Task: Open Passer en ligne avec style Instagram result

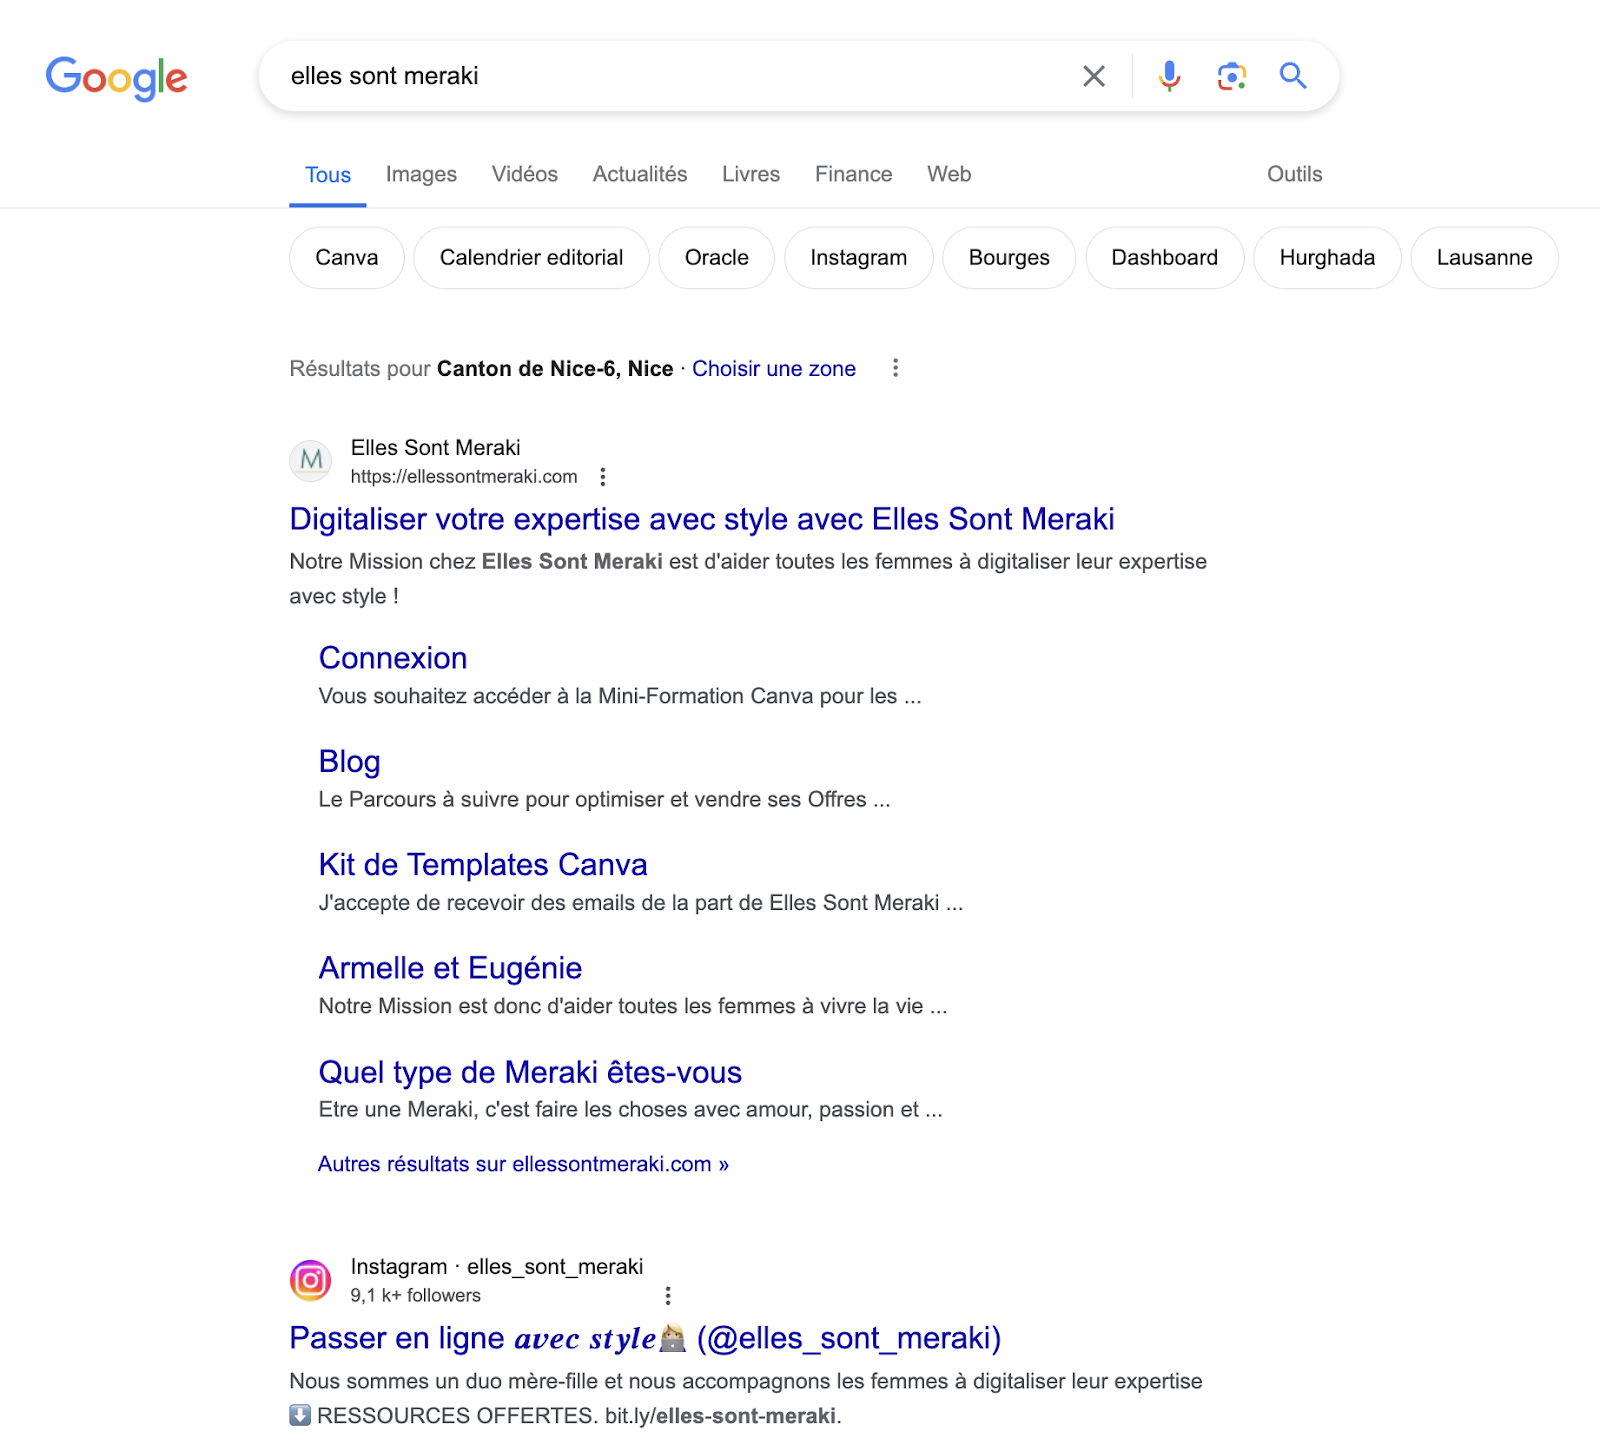Action: coord(645,1338)
